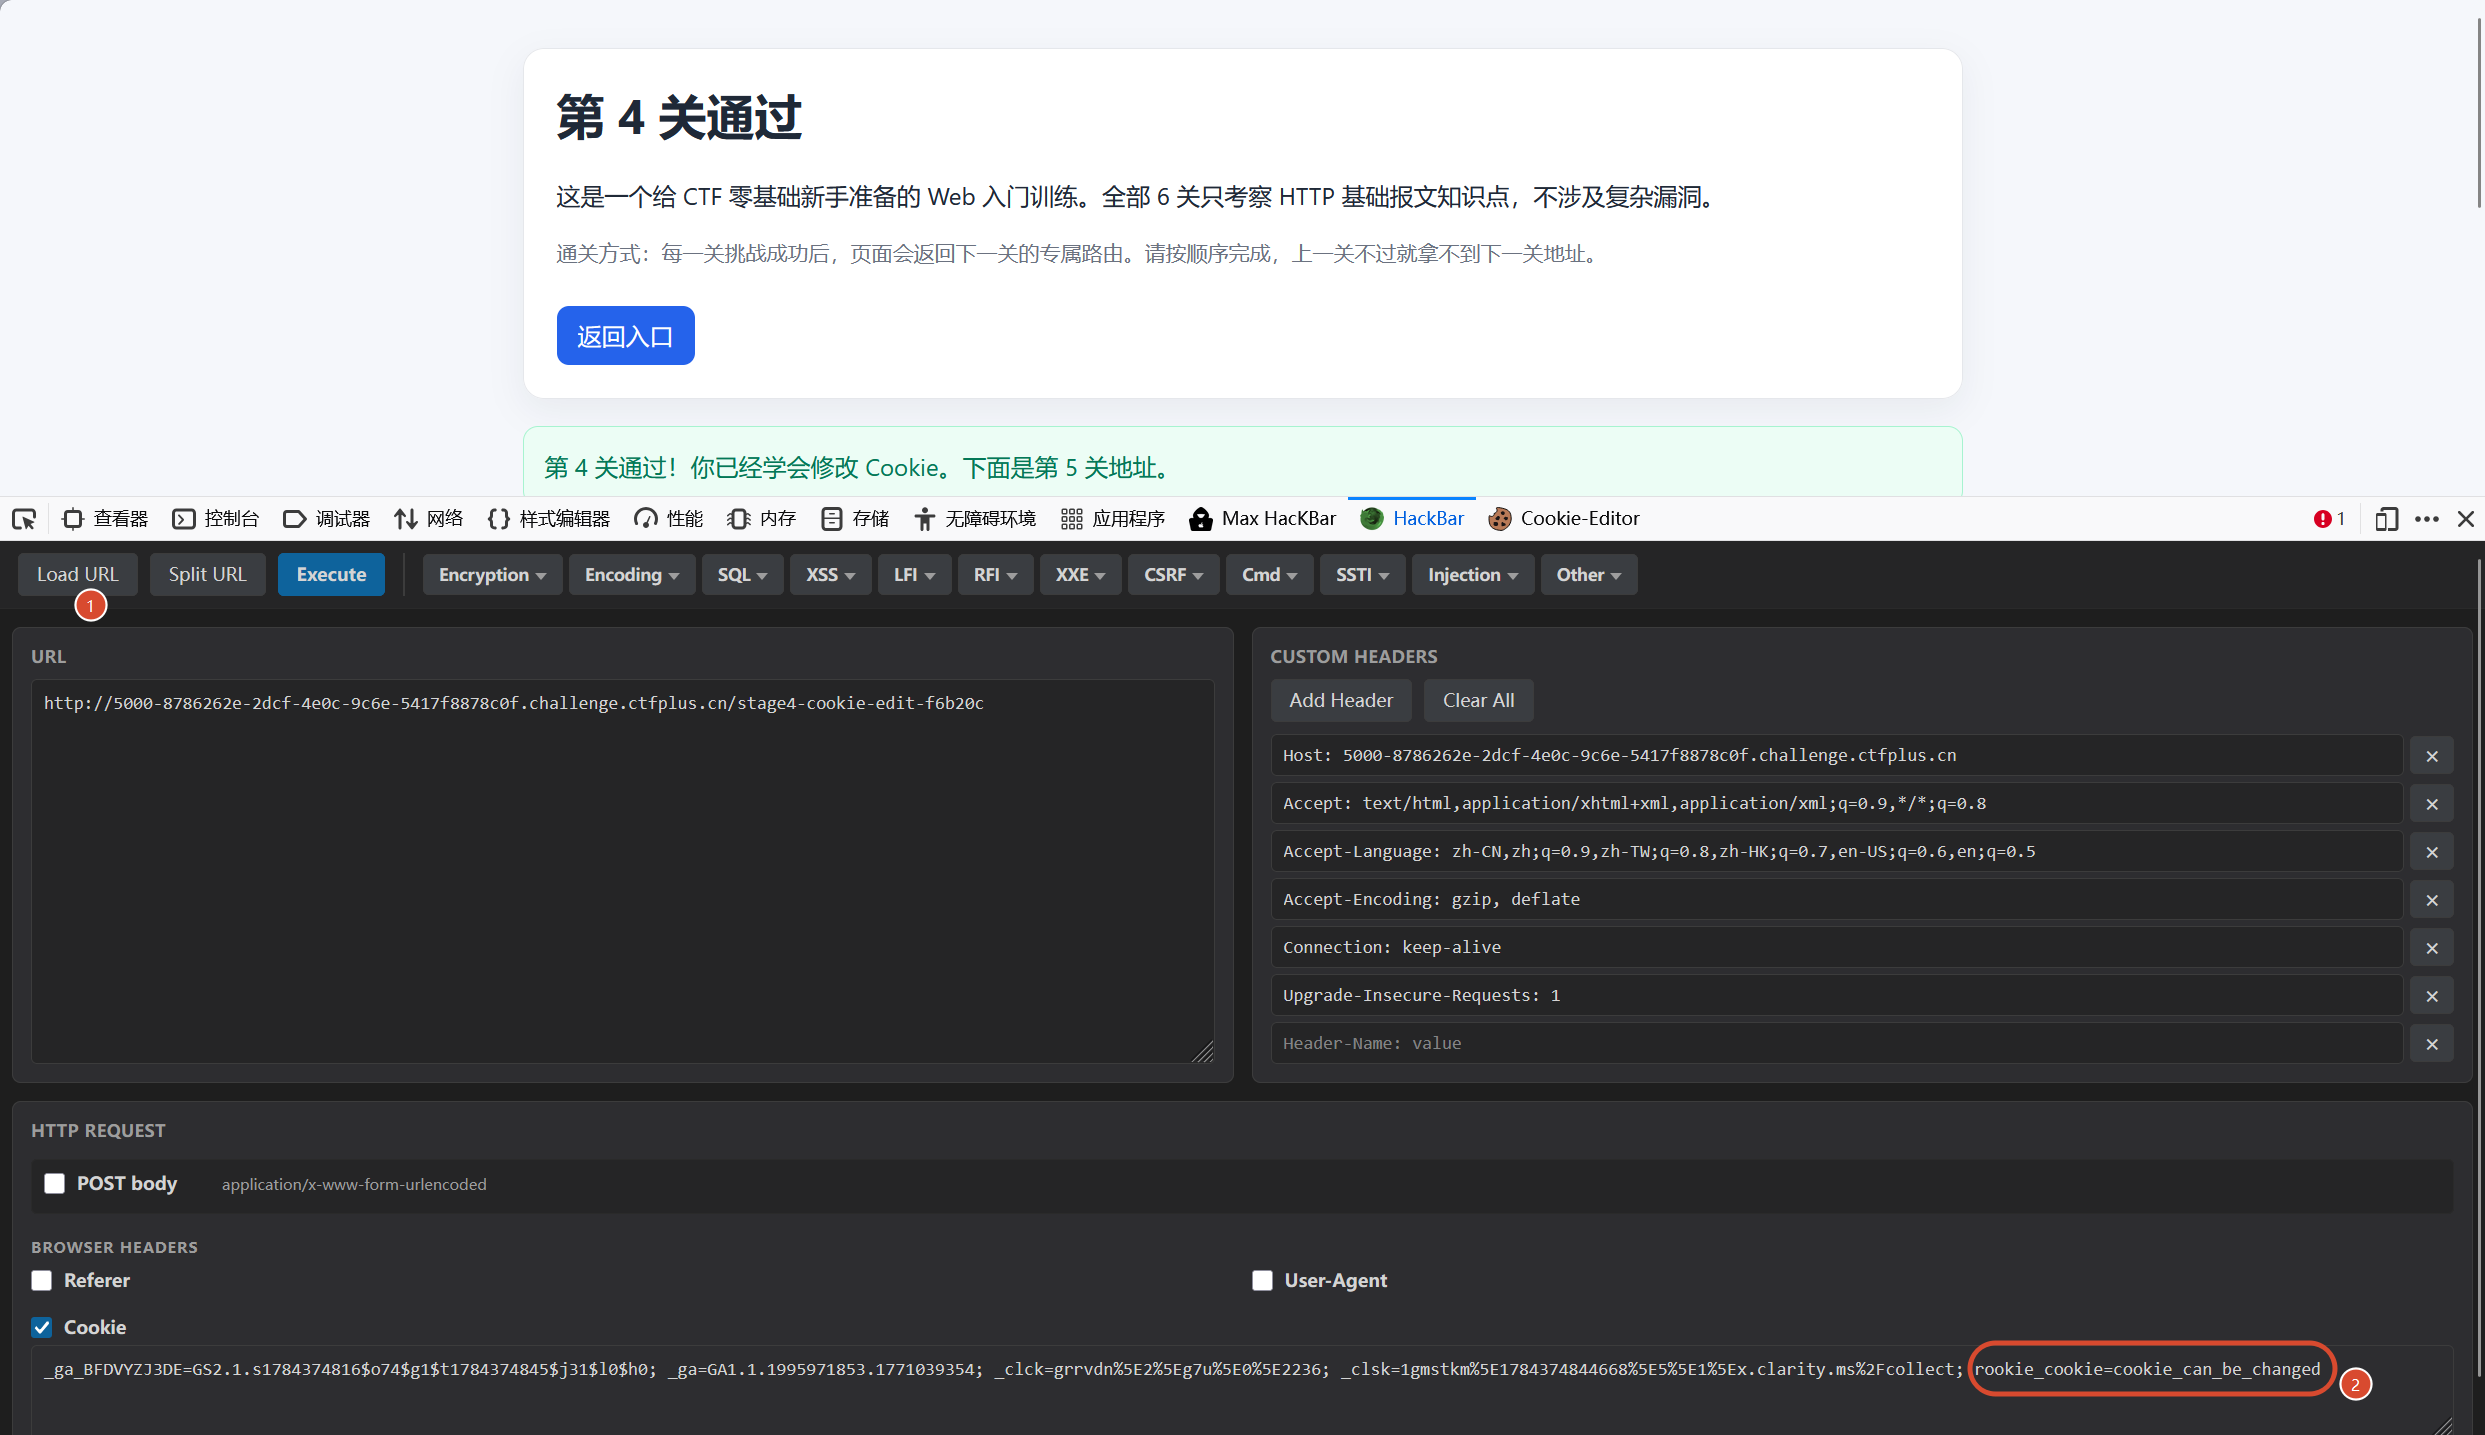Remove the Accept-Encoding header row

click(x=2432, y=900)
